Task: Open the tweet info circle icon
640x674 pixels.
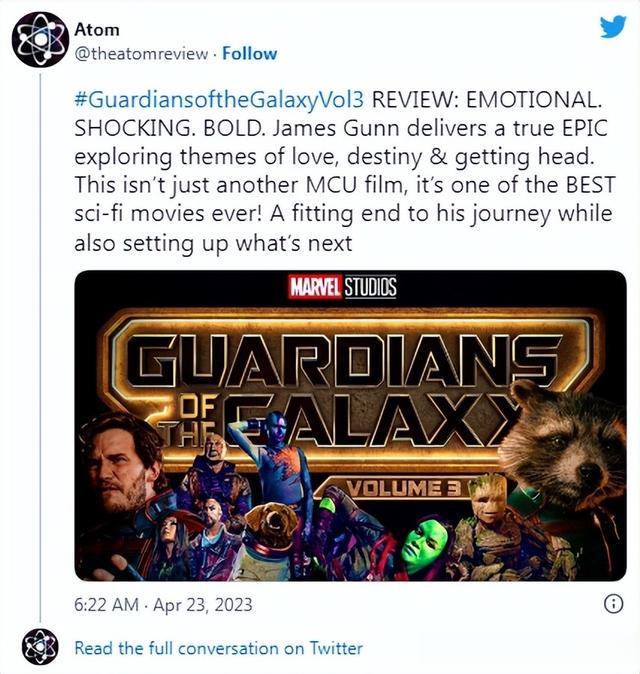Action: point(613,604)
